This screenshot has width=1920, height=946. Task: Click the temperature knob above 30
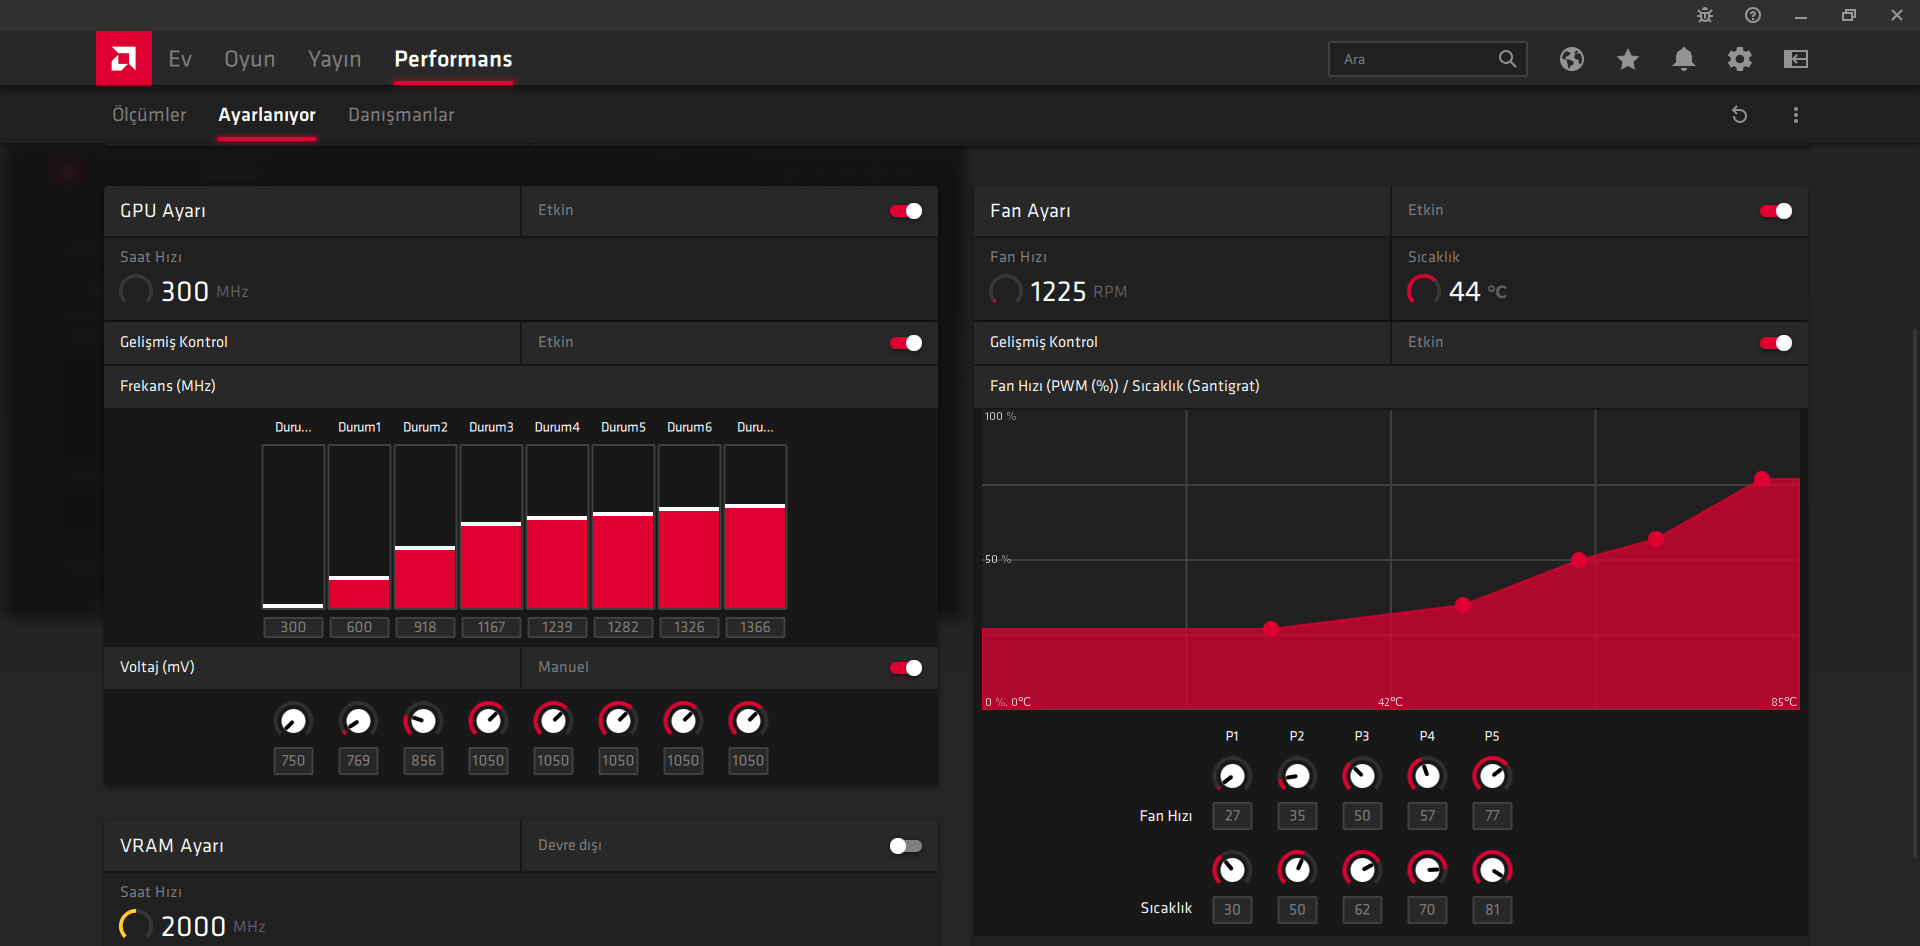[1232, 869]
